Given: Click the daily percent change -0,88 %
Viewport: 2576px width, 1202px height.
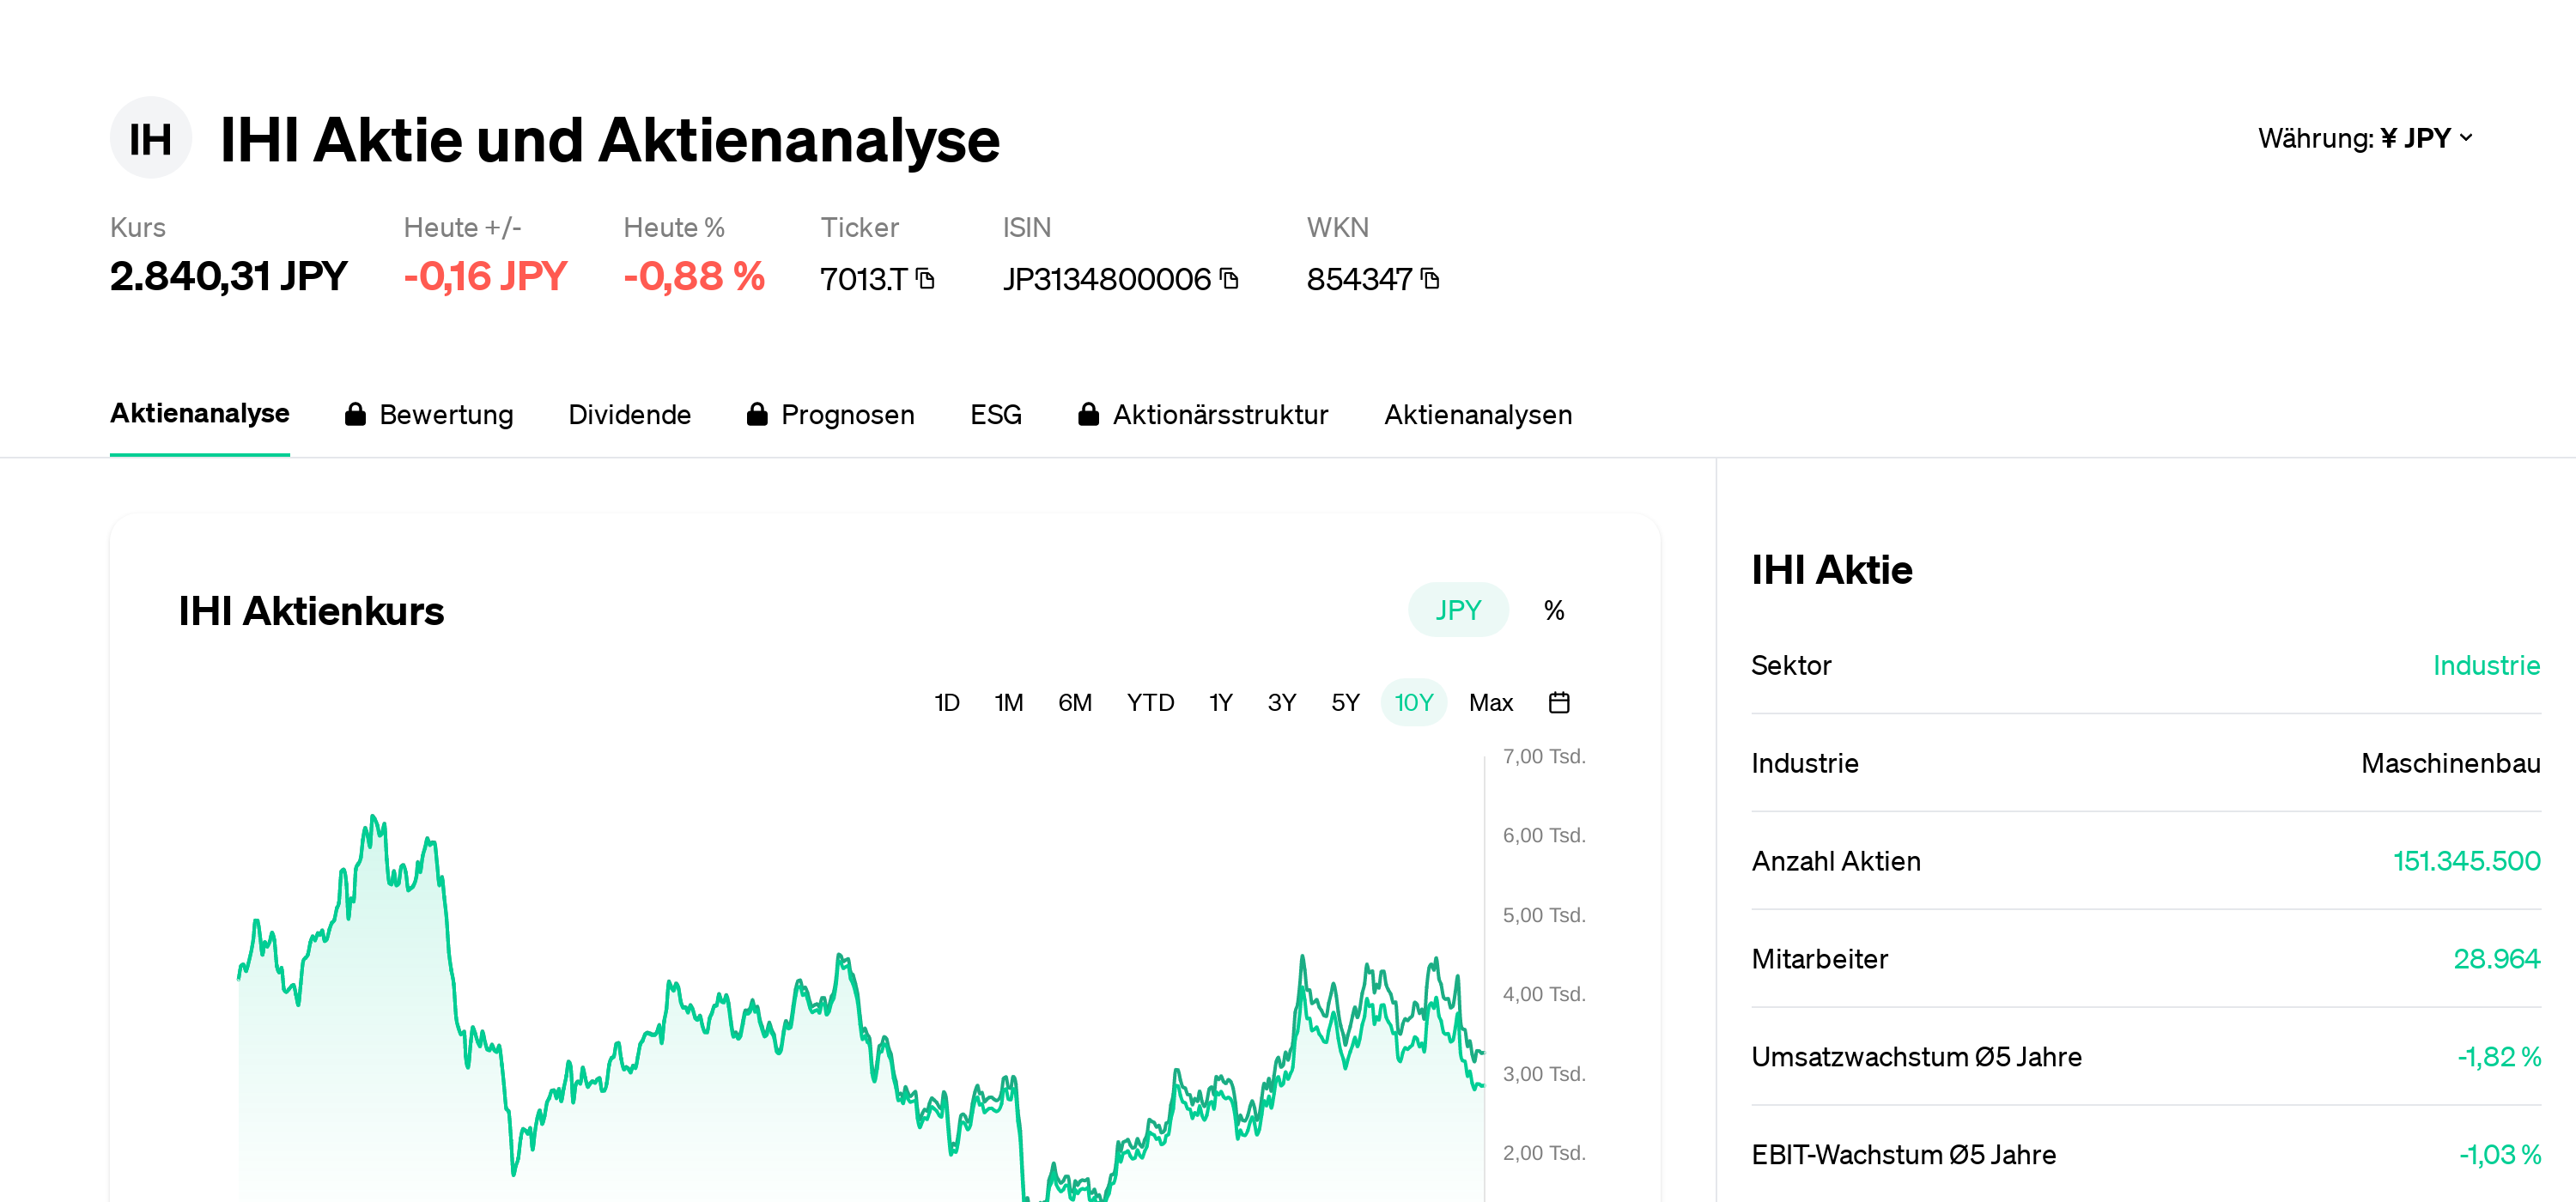Looking at the screenshot, I should click(694, 277).
